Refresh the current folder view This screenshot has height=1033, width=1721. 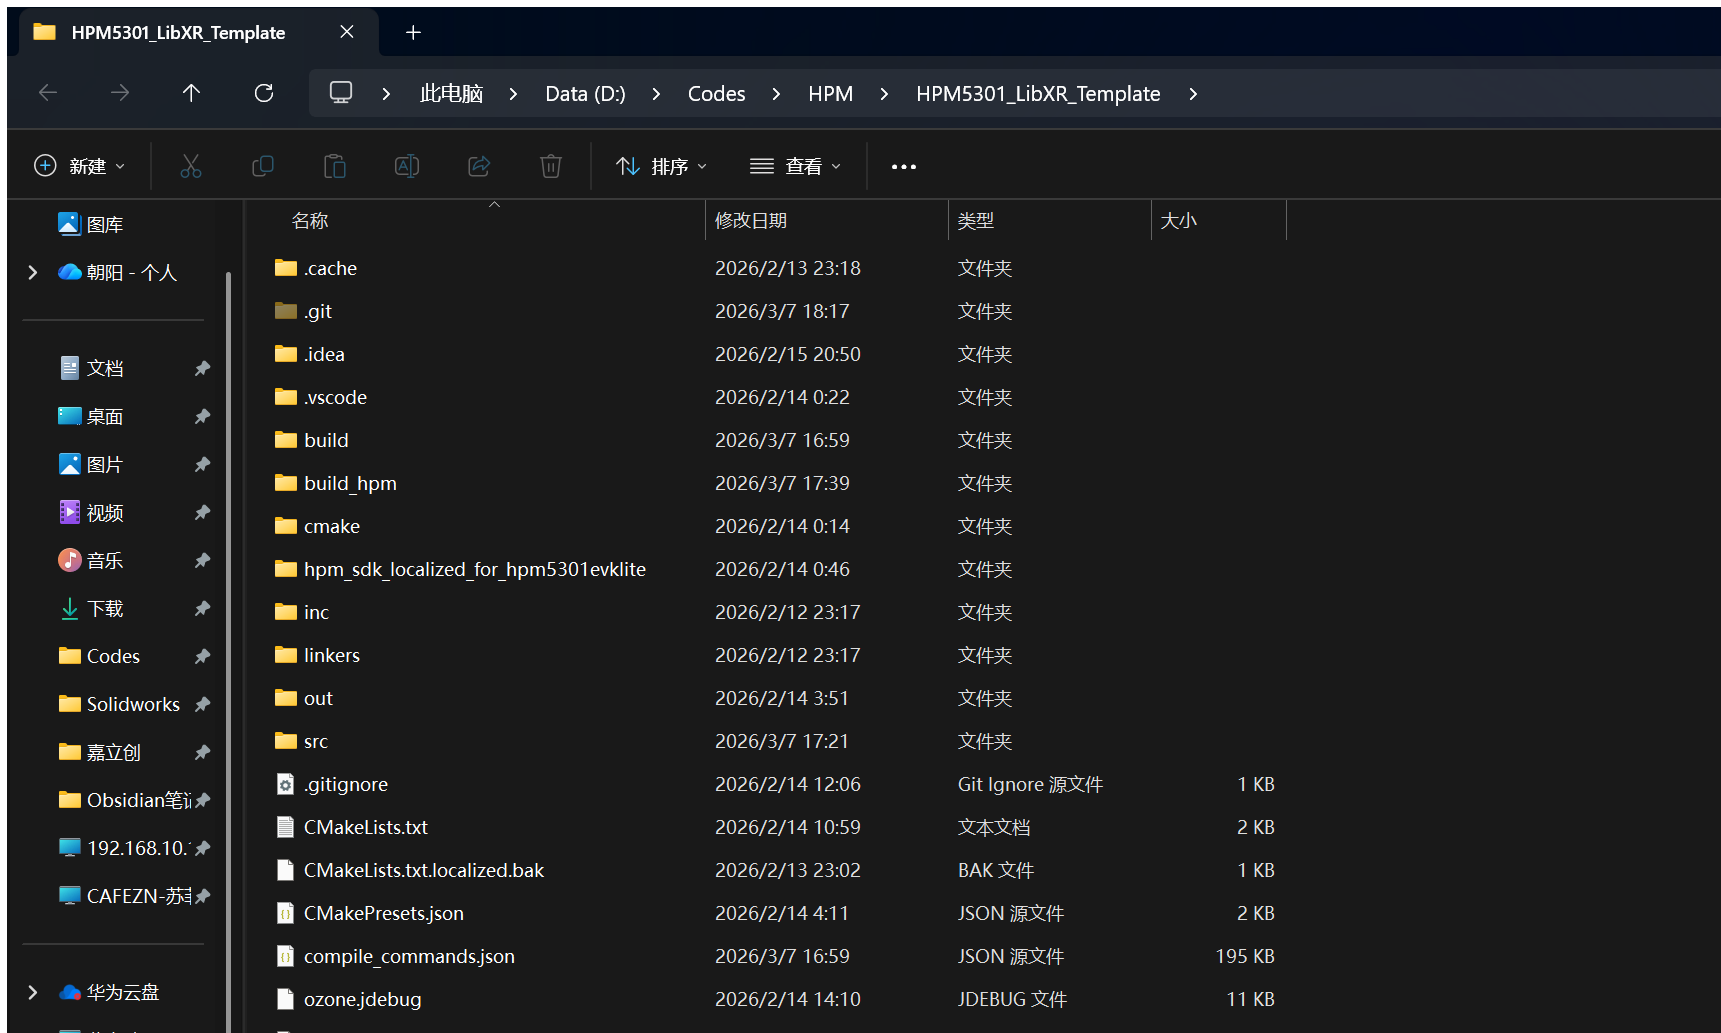[264, 93]
